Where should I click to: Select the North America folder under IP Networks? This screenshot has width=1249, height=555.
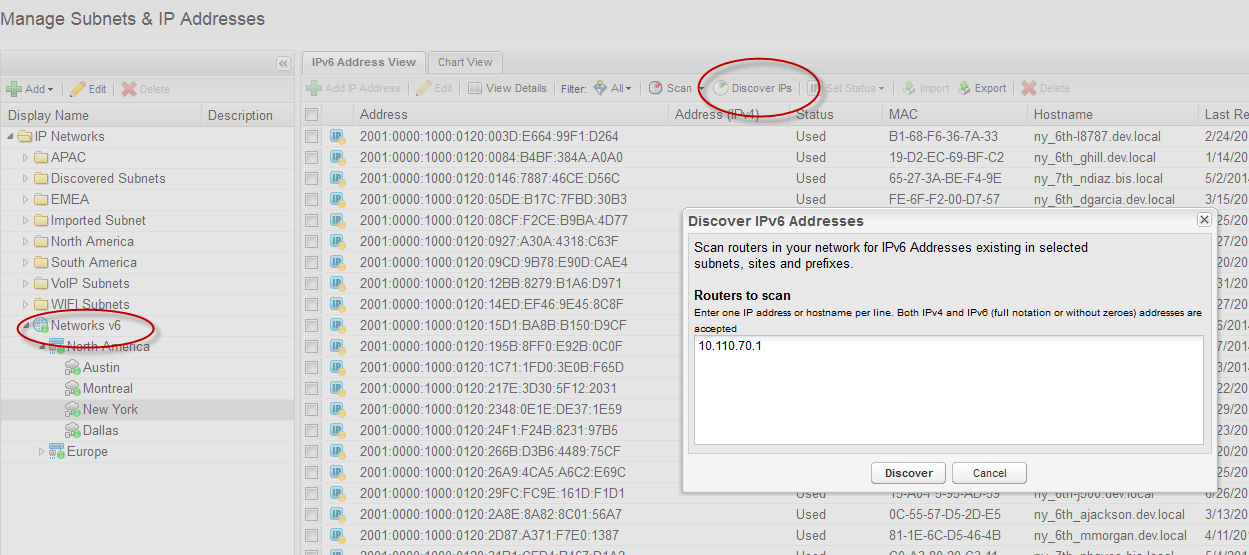click(x=93, y=241)
